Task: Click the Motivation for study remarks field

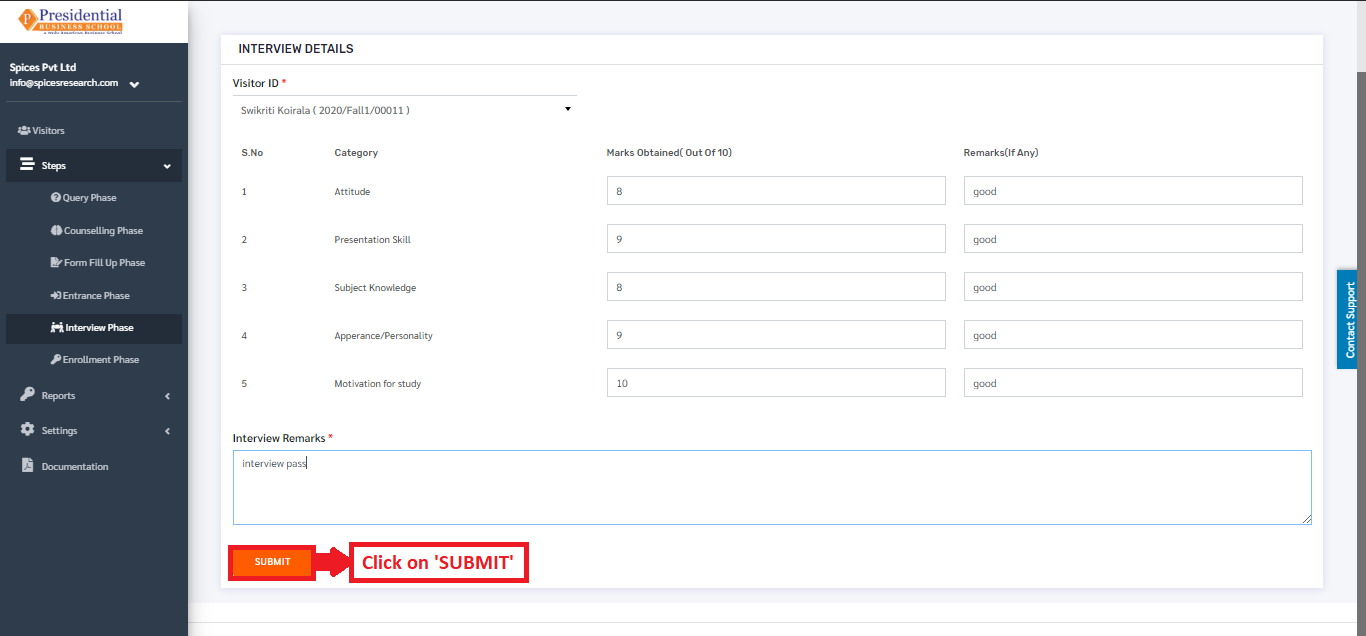Action: coord(1133,383)
